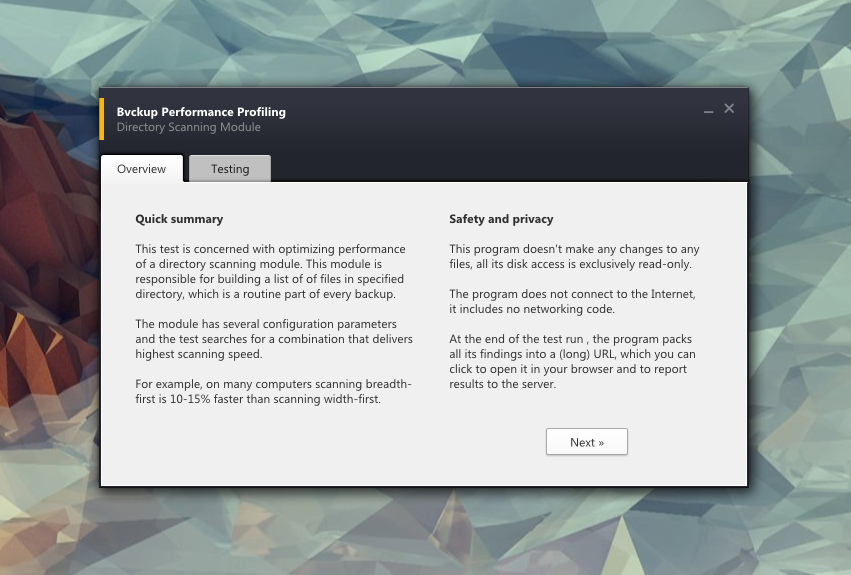The height and width of the screenshot is (575, 851).
Task: Click the Bvckup Performance Profiling title
Action: pos(201,112)
